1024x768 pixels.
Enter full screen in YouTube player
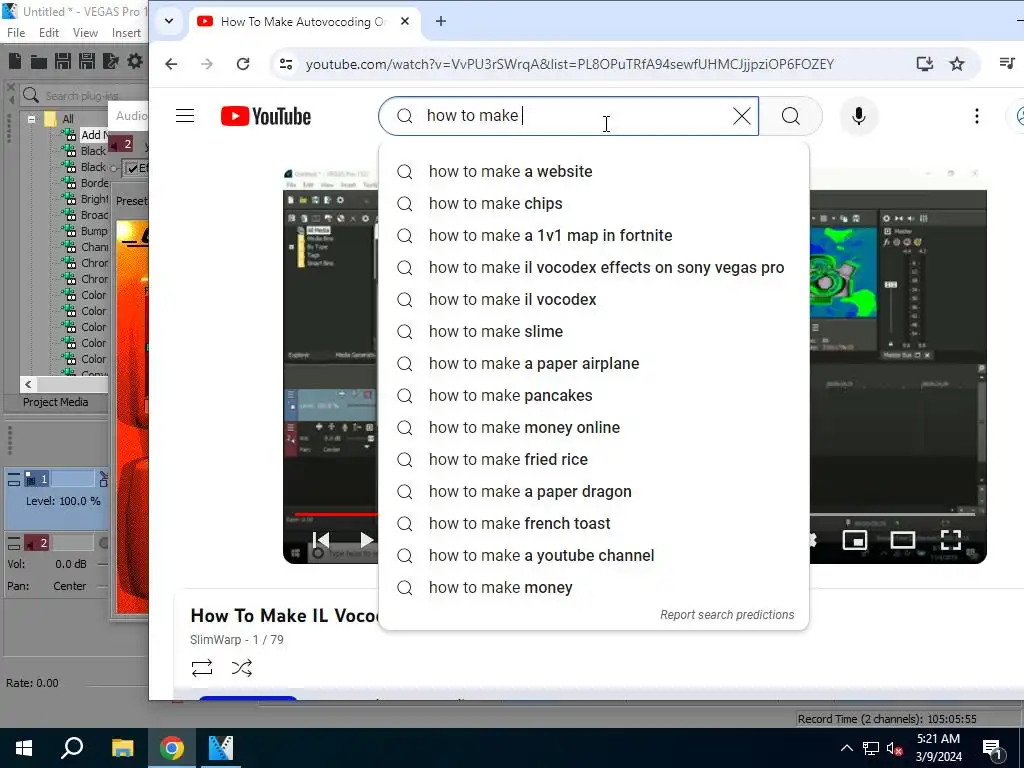tap(950, 539)
